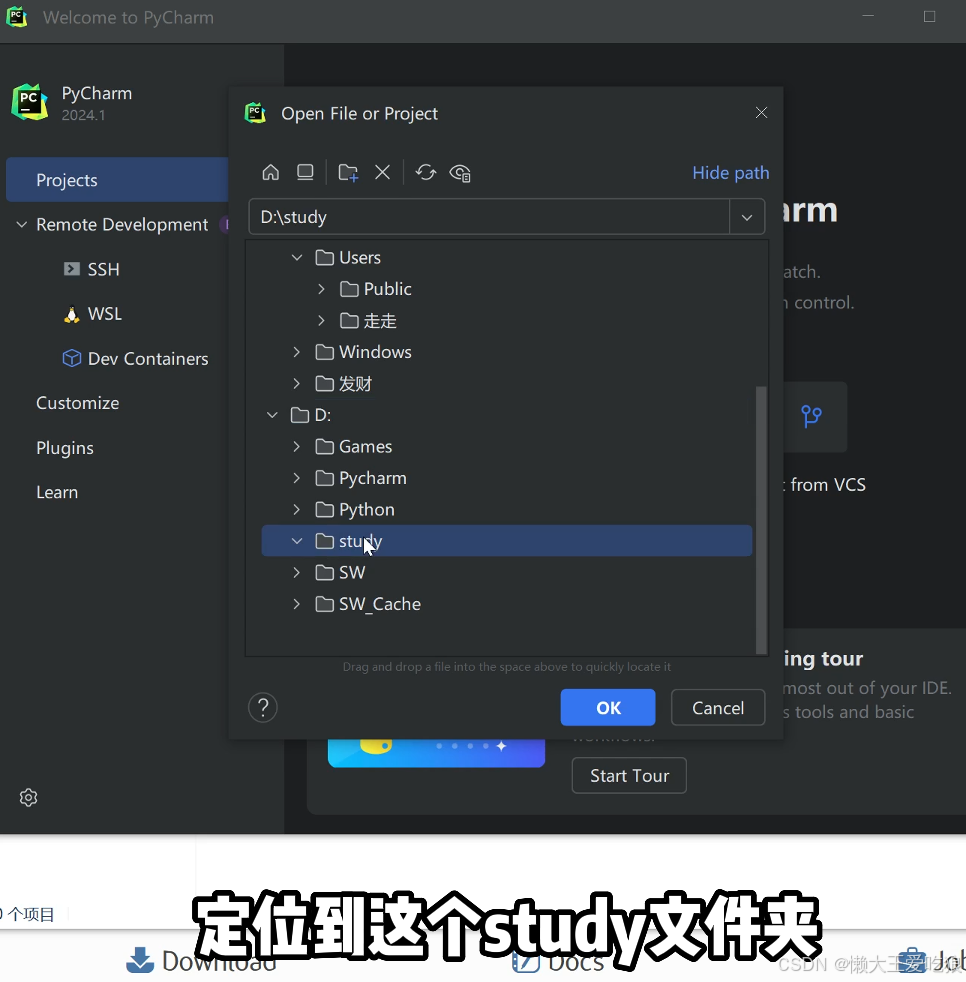Open the Customize section
This screenshot has height=982, width=966.
point(78,403)
